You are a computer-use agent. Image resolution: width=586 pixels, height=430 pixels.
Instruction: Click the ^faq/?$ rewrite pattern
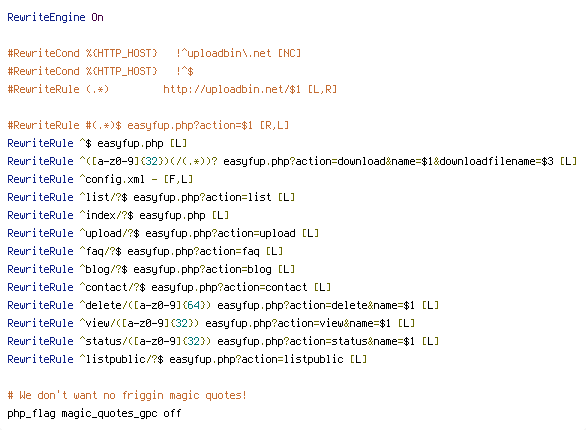100,251
